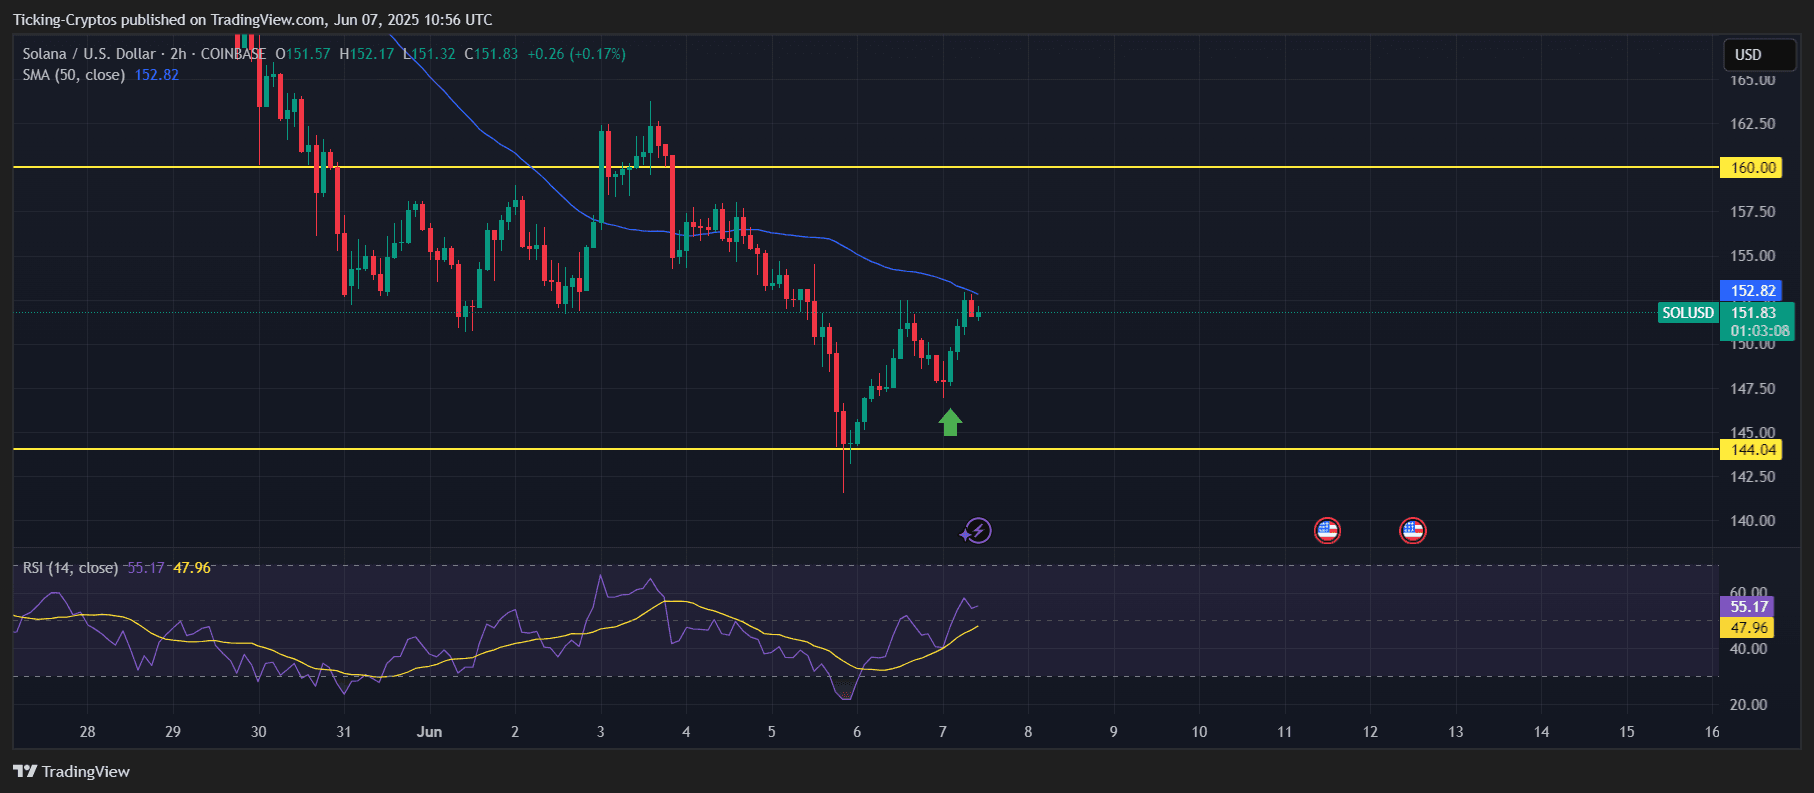Click the yellow 47.96 RSI average tag
This screenshot has height=793, width=1814.
point(1748,628)
